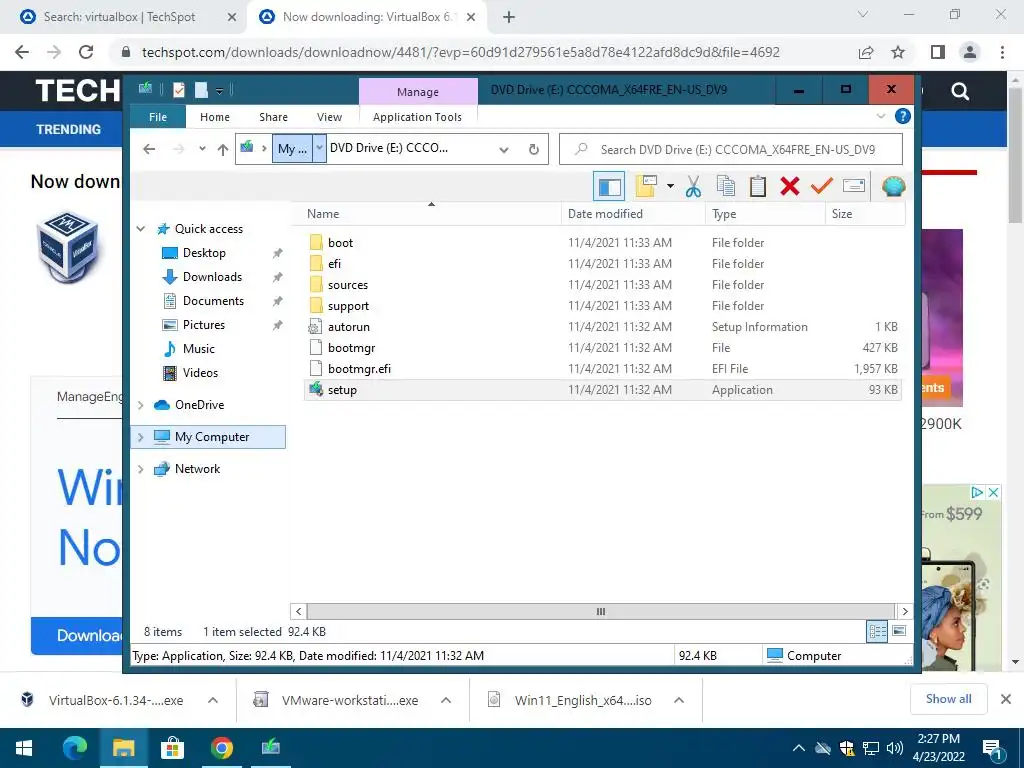Switch to Large icons view in status bar
Viewport: 1024px width, 768px height.
point(899,631)
